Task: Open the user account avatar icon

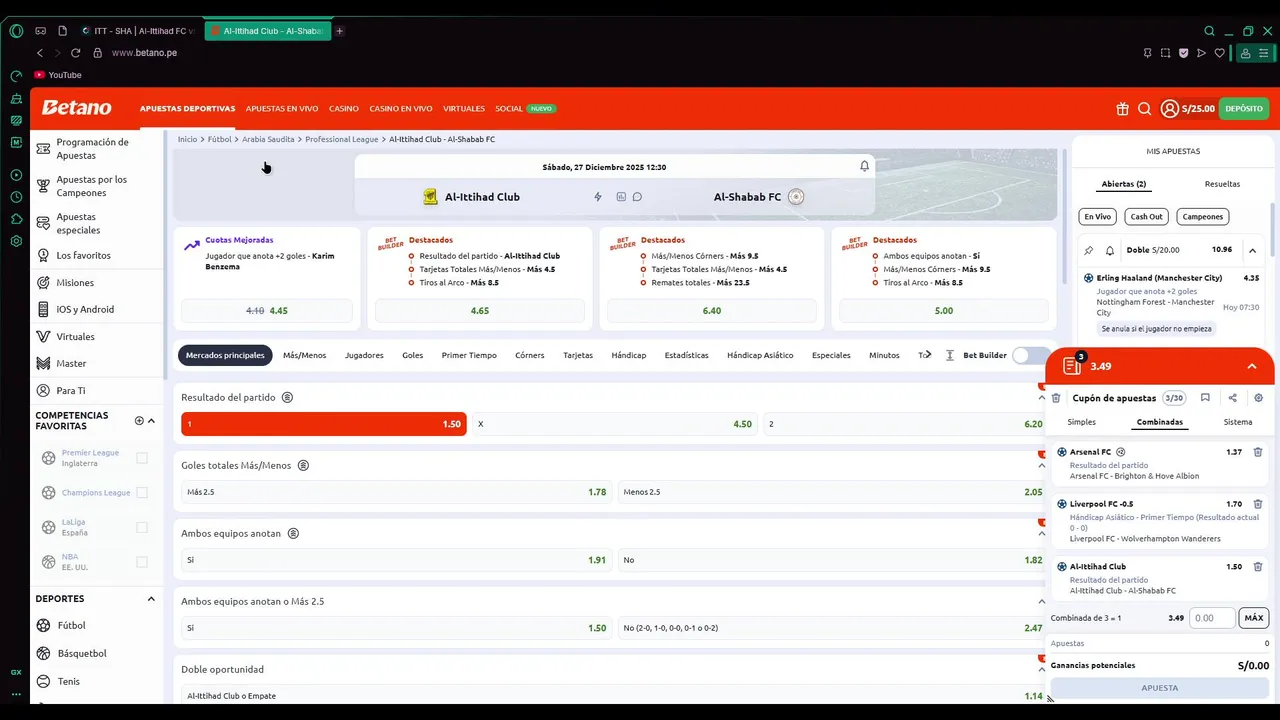Action: click(x=1169, y=109)
